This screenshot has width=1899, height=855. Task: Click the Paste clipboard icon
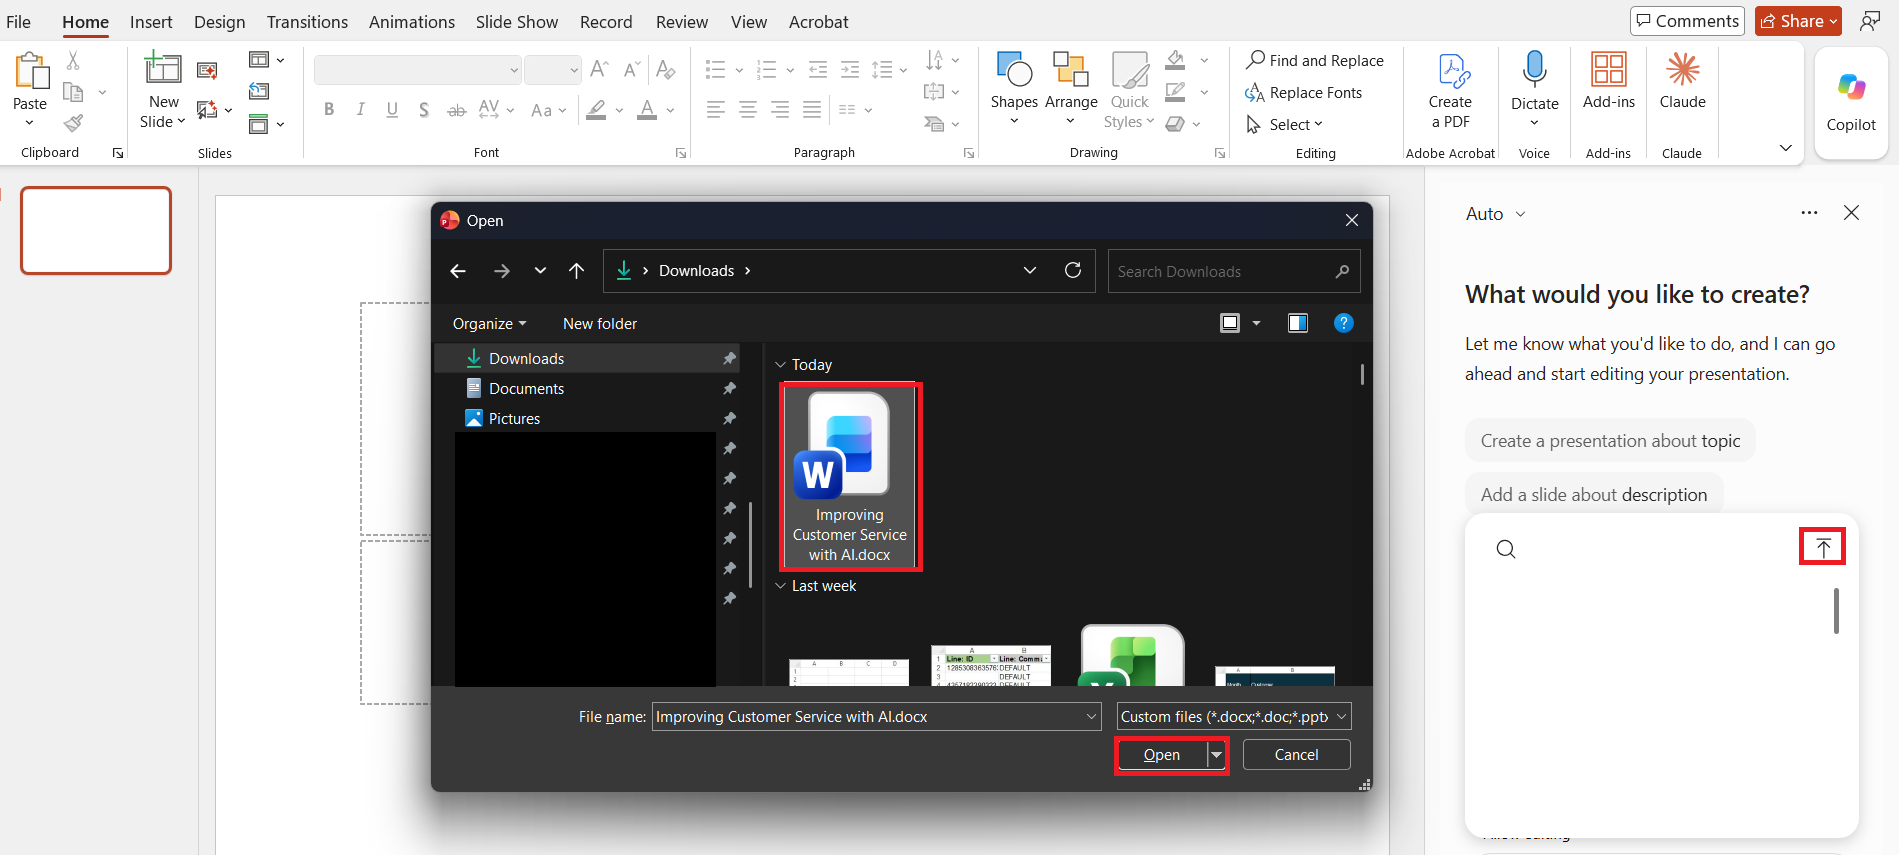click(x=30, y=71)
